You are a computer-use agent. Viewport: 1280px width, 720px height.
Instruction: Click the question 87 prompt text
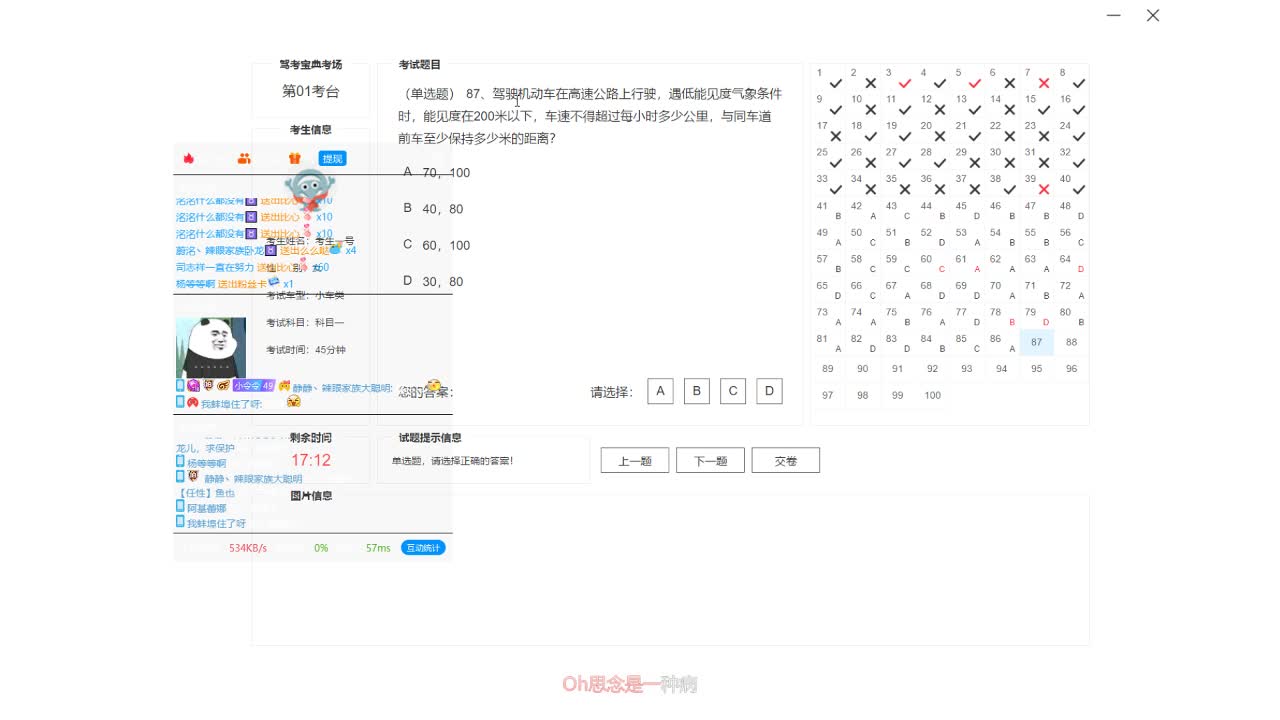(590, 116)
